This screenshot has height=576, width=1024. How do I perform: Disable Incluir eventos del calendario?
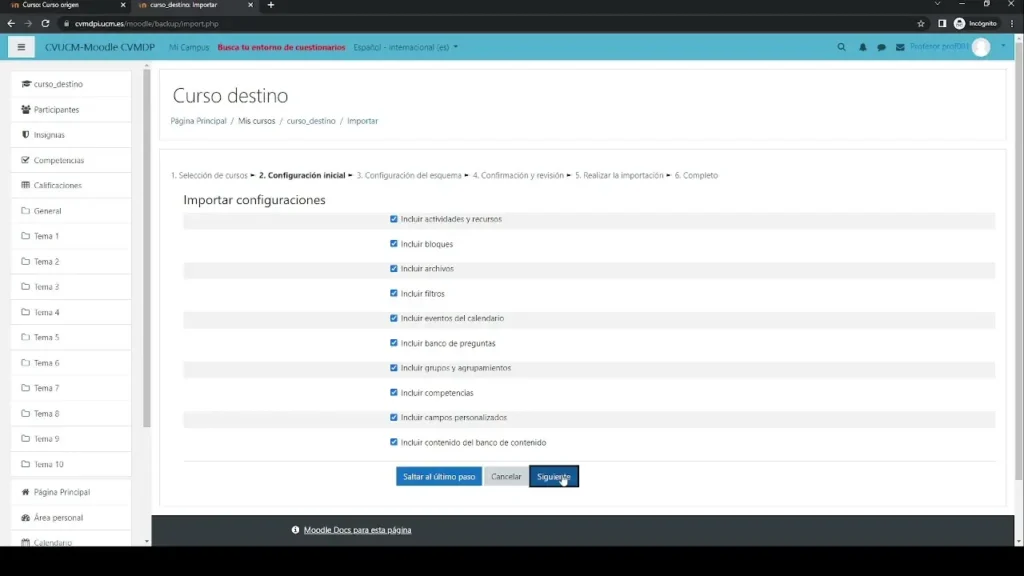click(x=394, y=318)
